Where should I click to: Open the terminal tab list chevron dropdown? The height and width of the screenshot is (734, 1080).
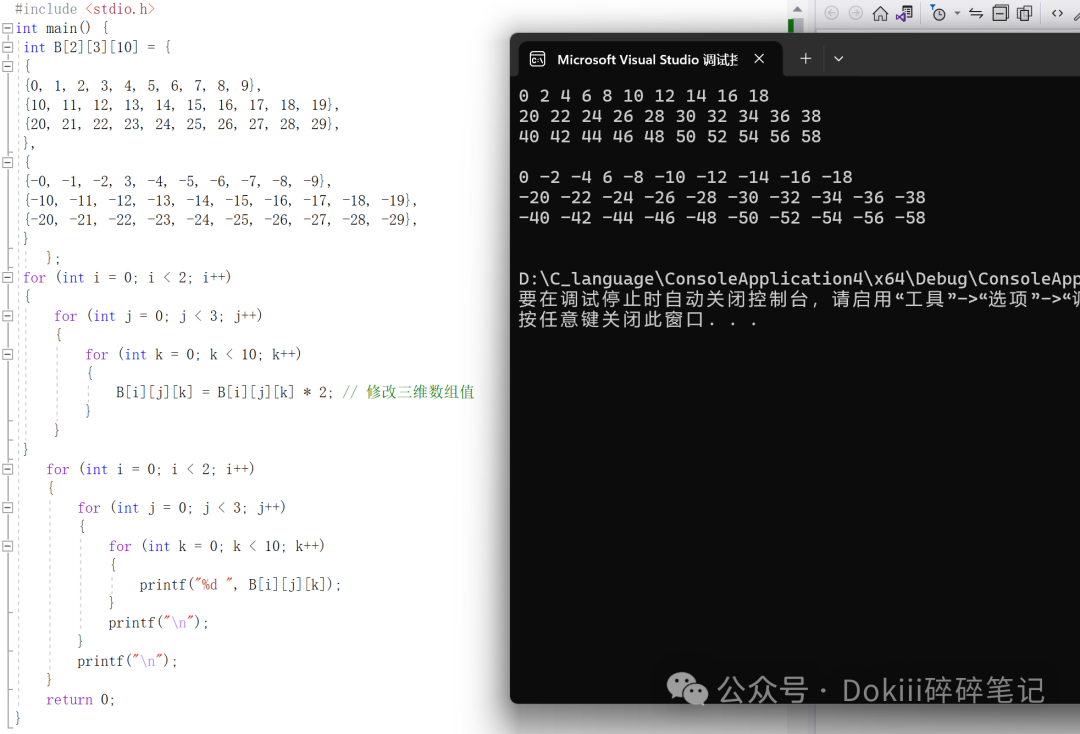click(838, 59)
